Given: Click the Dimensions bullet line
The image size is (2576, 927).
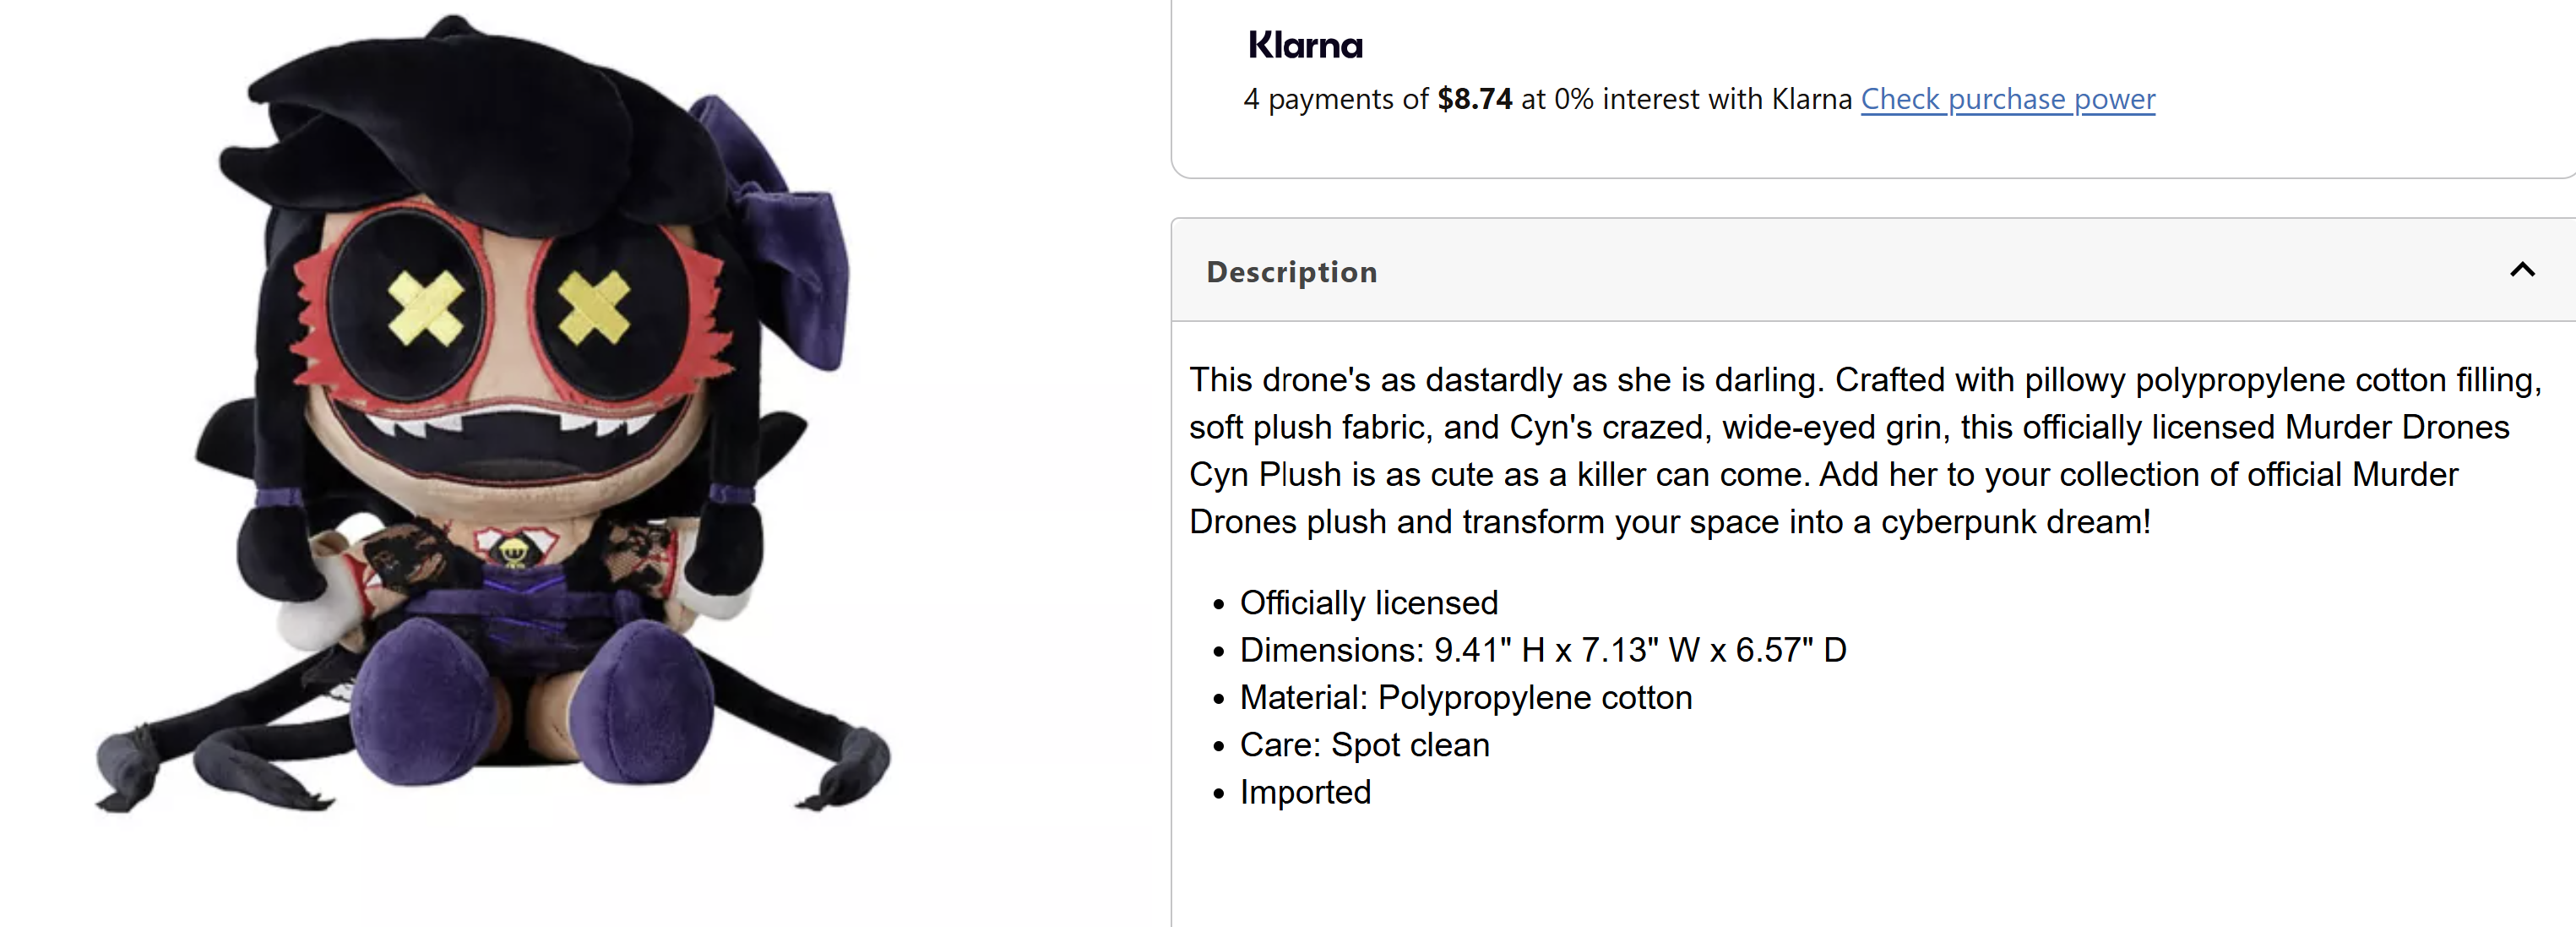Looking at the screenshot, I should coord(1542,650).
